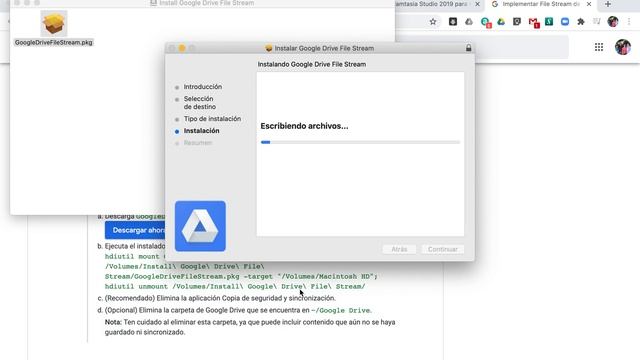This screenshot has width=640, height=360.
Task: Open the Google apps grid
Action: 599,47
